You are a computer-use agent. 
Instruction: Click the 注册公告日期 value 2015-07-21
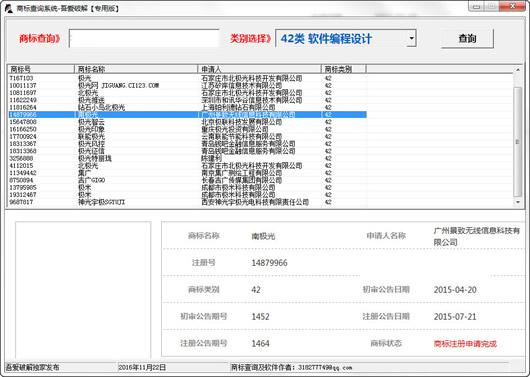click(x=455, y=317)
